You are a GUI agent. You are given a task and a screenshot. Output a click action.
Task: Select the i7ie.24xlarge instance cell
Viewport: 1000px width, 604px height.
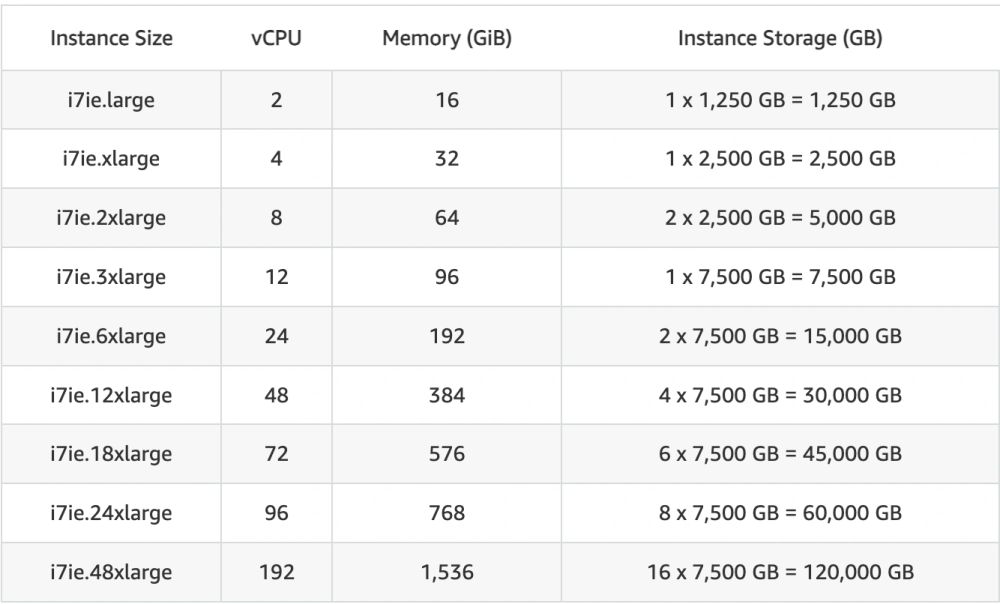111,513
